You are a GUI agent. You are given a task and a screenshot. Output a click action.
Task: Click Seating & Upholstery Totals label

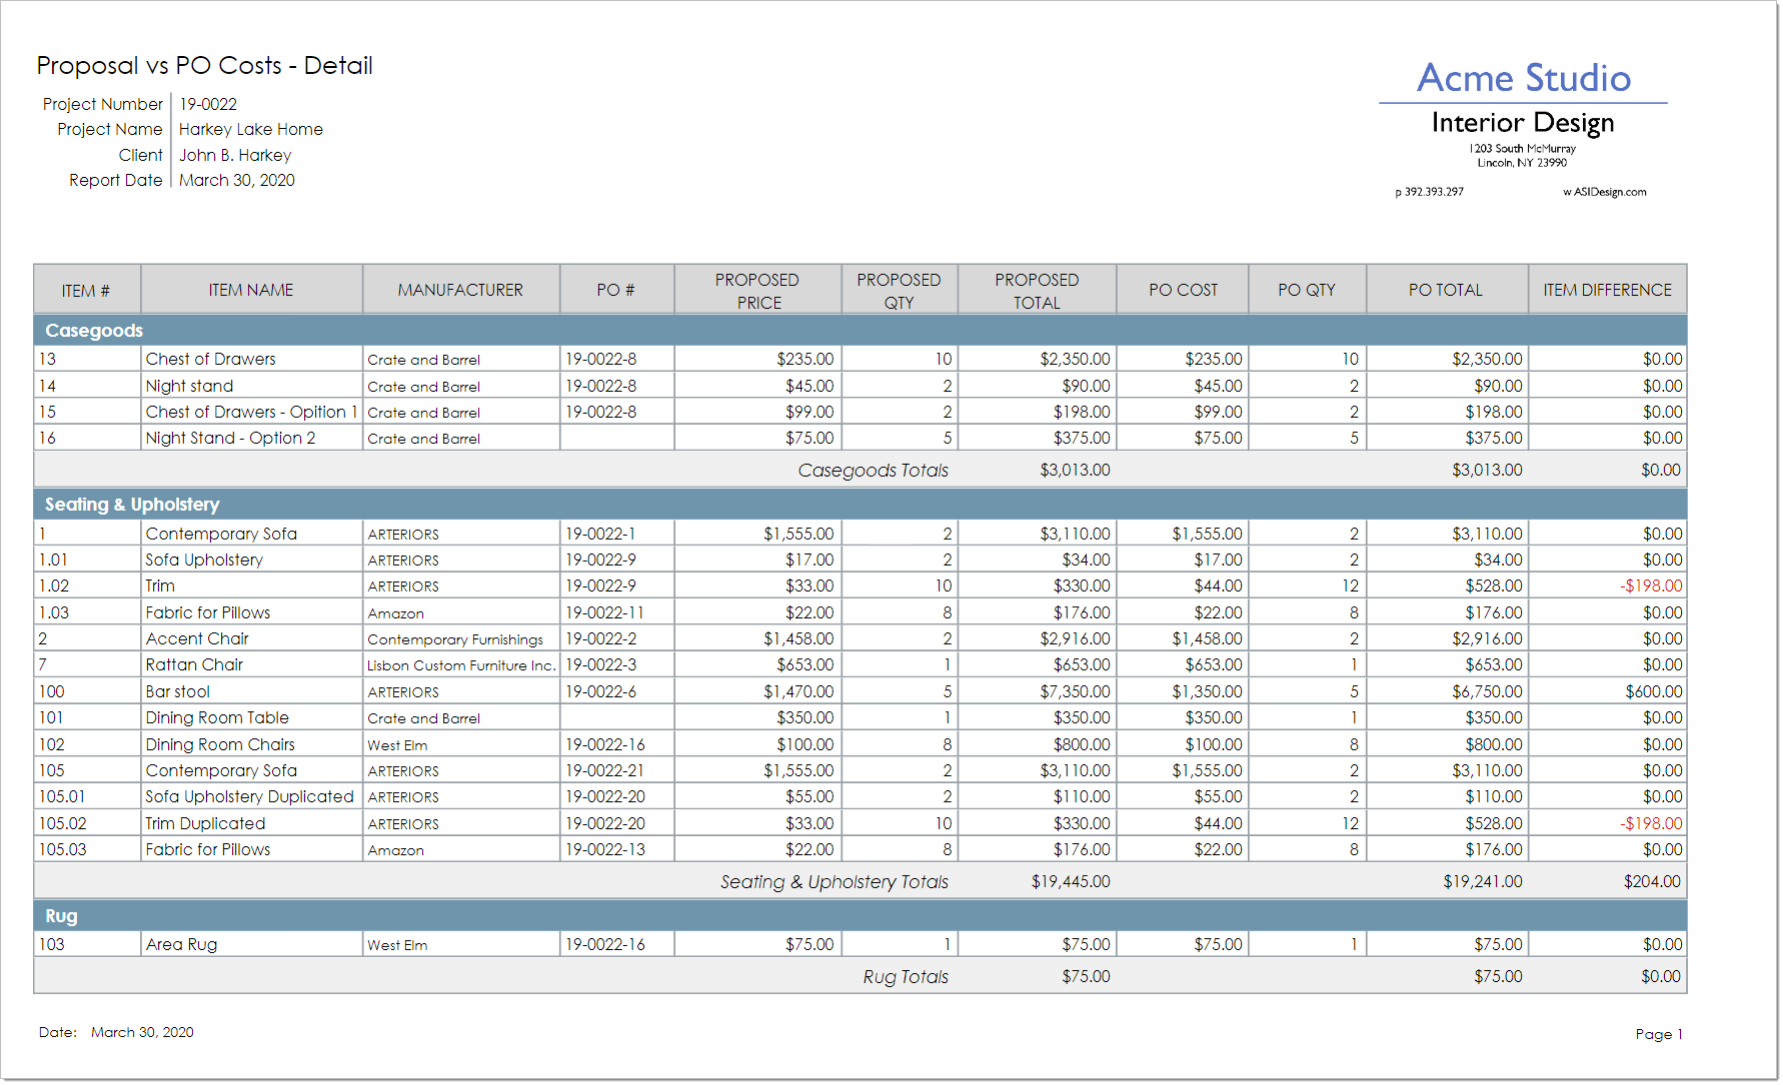(x=834, y=882)
